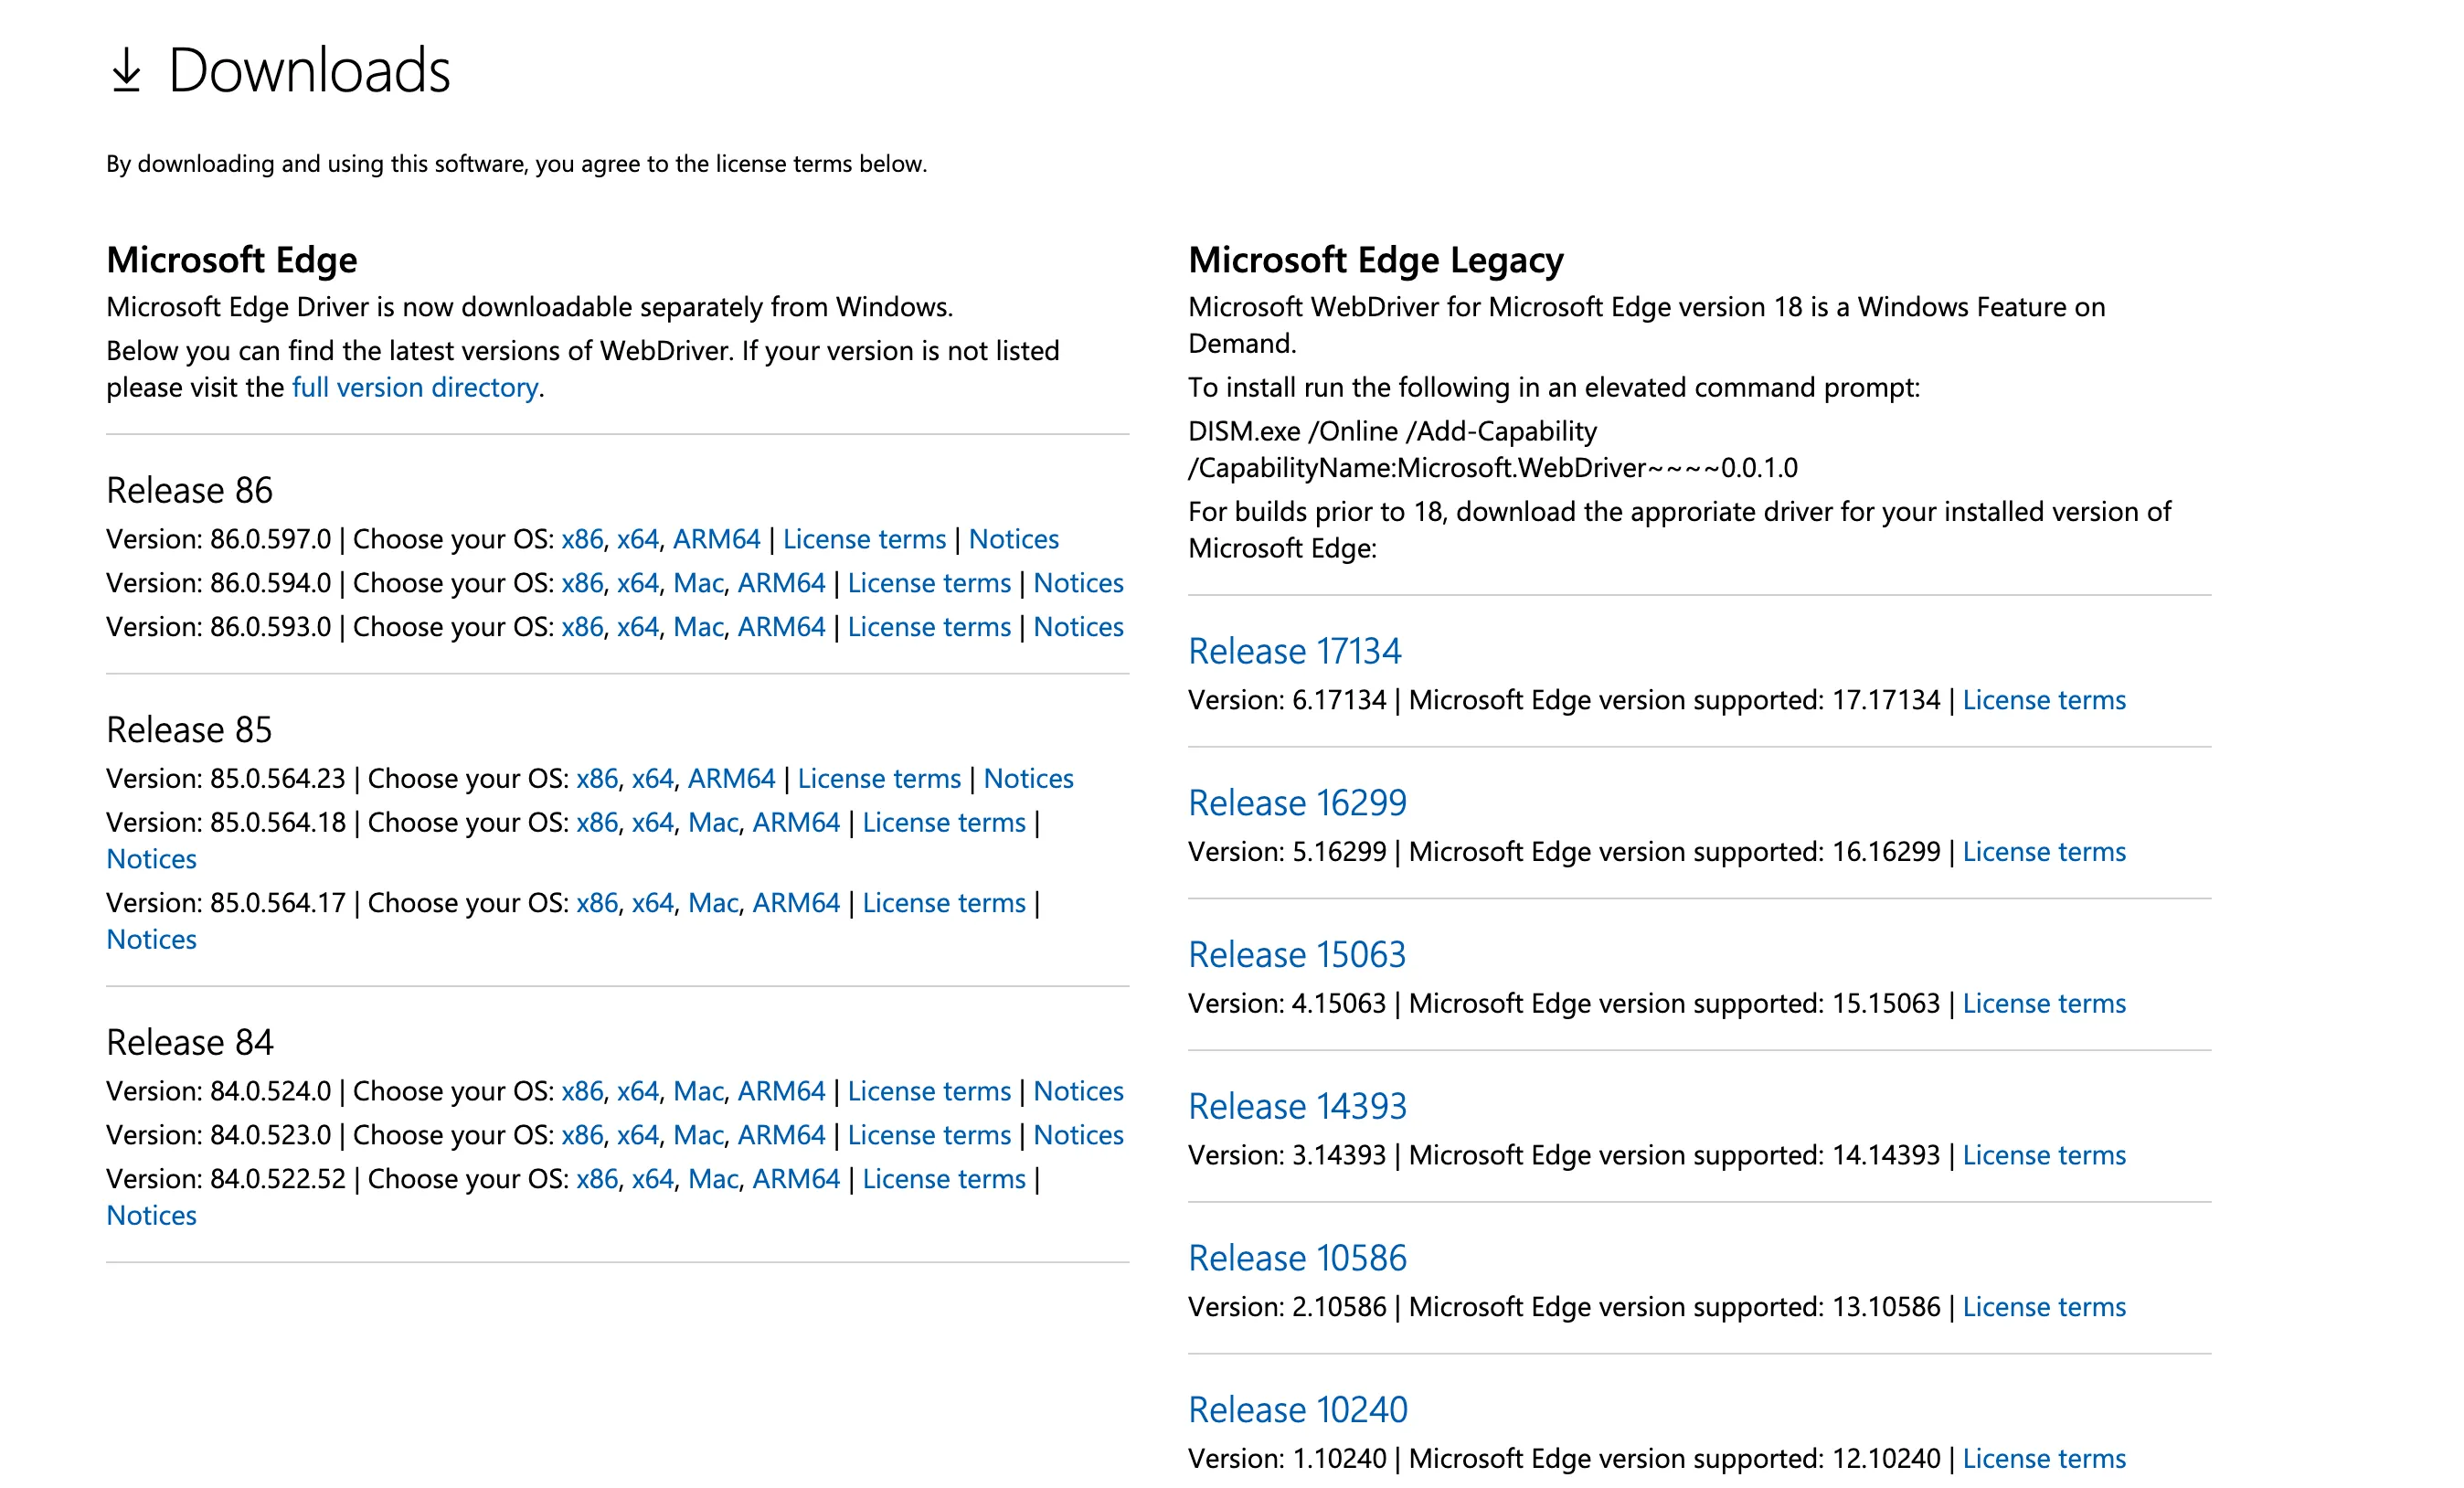The height and width of the screenshot is (1488, 2464).
Task: Open the Release 15063 link
Action: point(1297,955)
